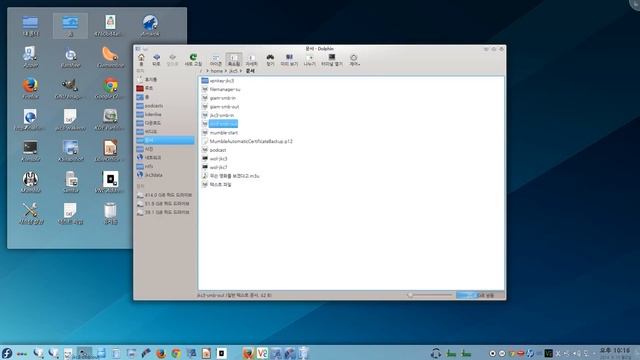Open Firefox from the desktop folder view
This screenshot has height=360, width=640.
click(30, 89)
